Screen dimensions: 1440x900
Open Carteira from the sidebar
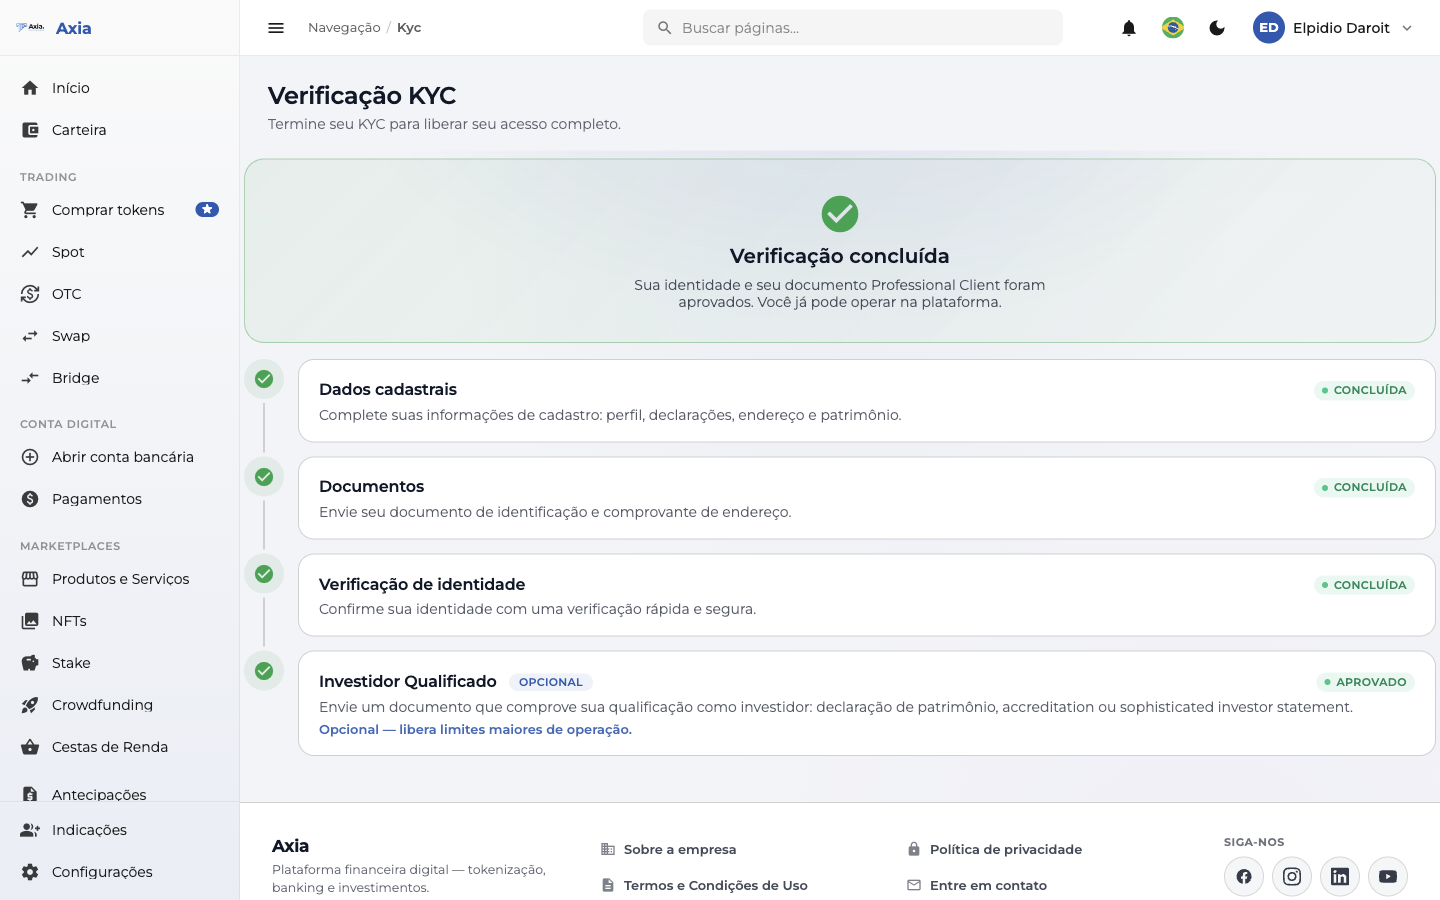tap(120, 130)
